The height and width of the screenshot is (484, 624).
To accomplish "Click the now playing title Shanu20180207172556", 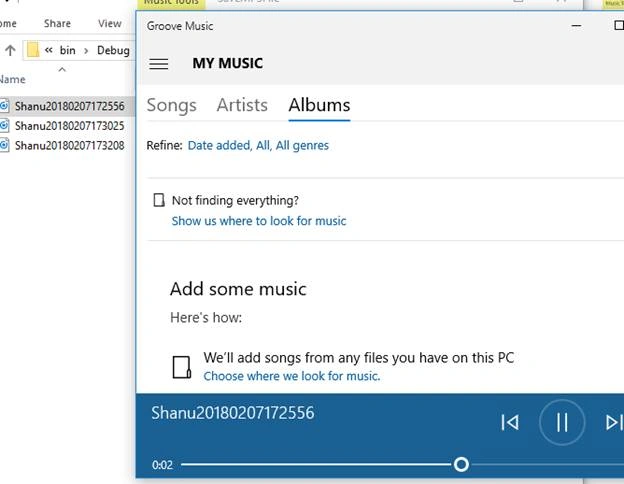I will coord(233,413).
